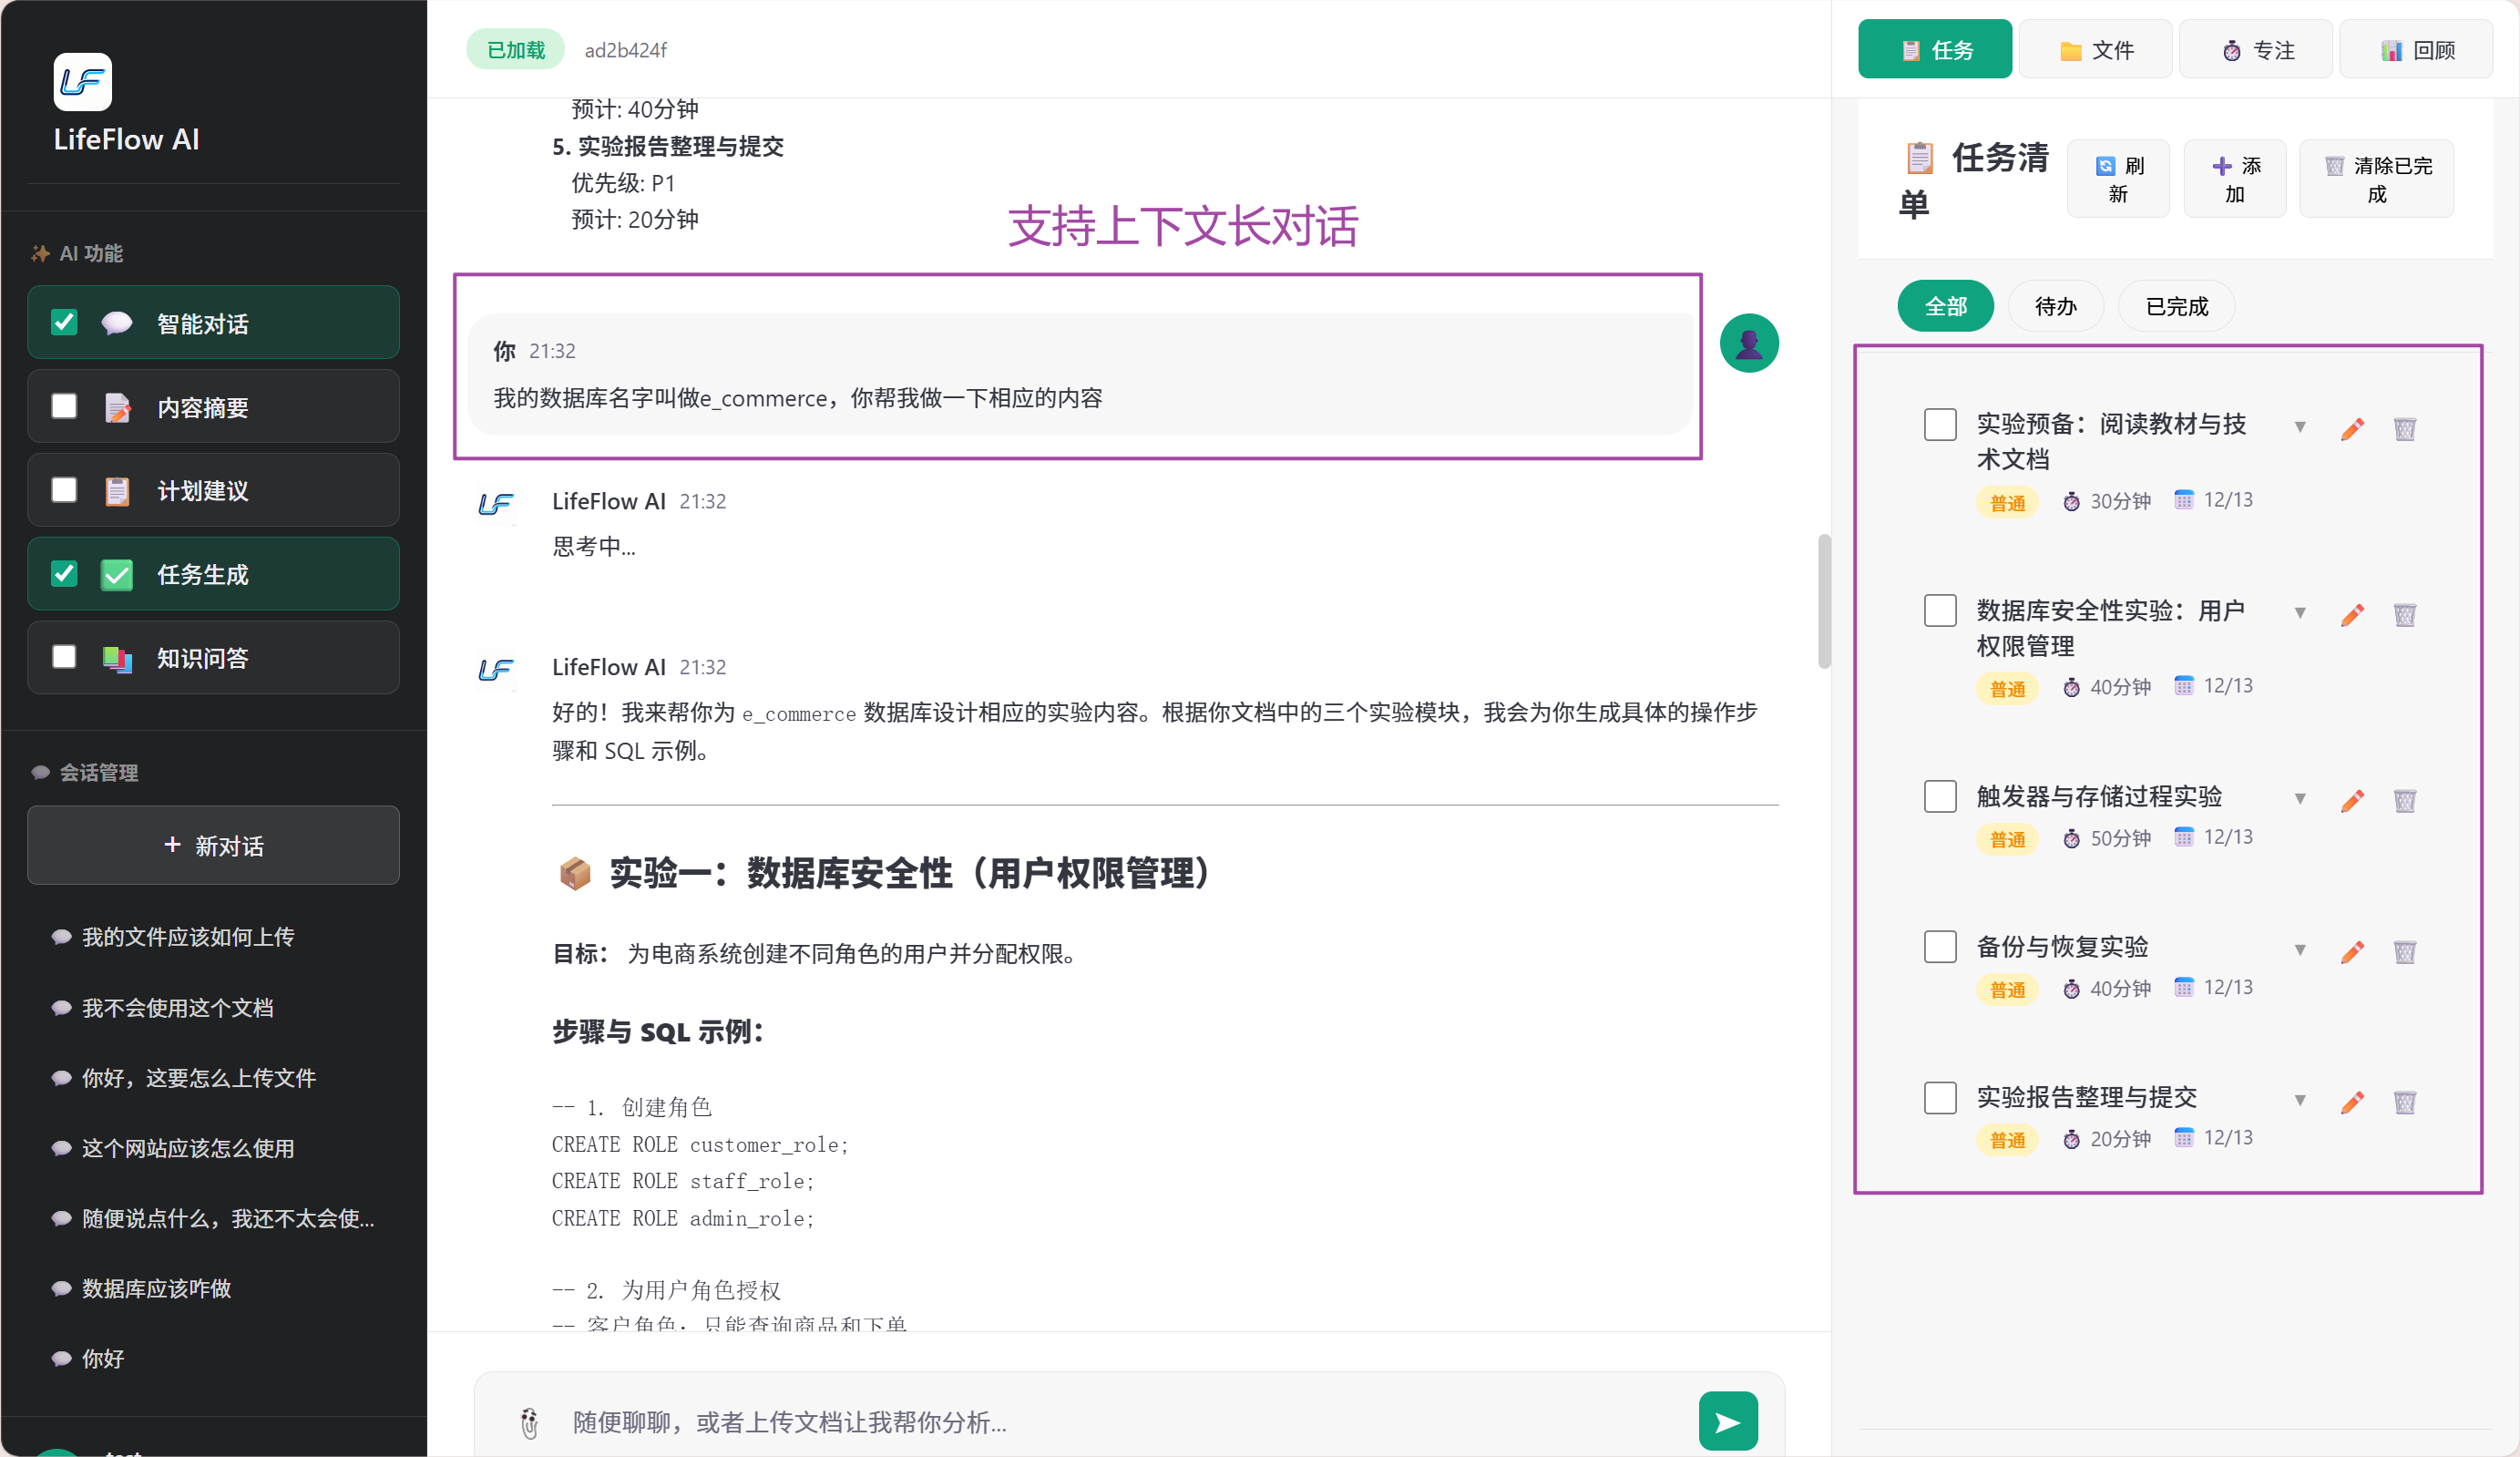This screenshot has width=2520, height=1457.
Task: Click the chat message input field
Action: click(x=1100, y=1422)
